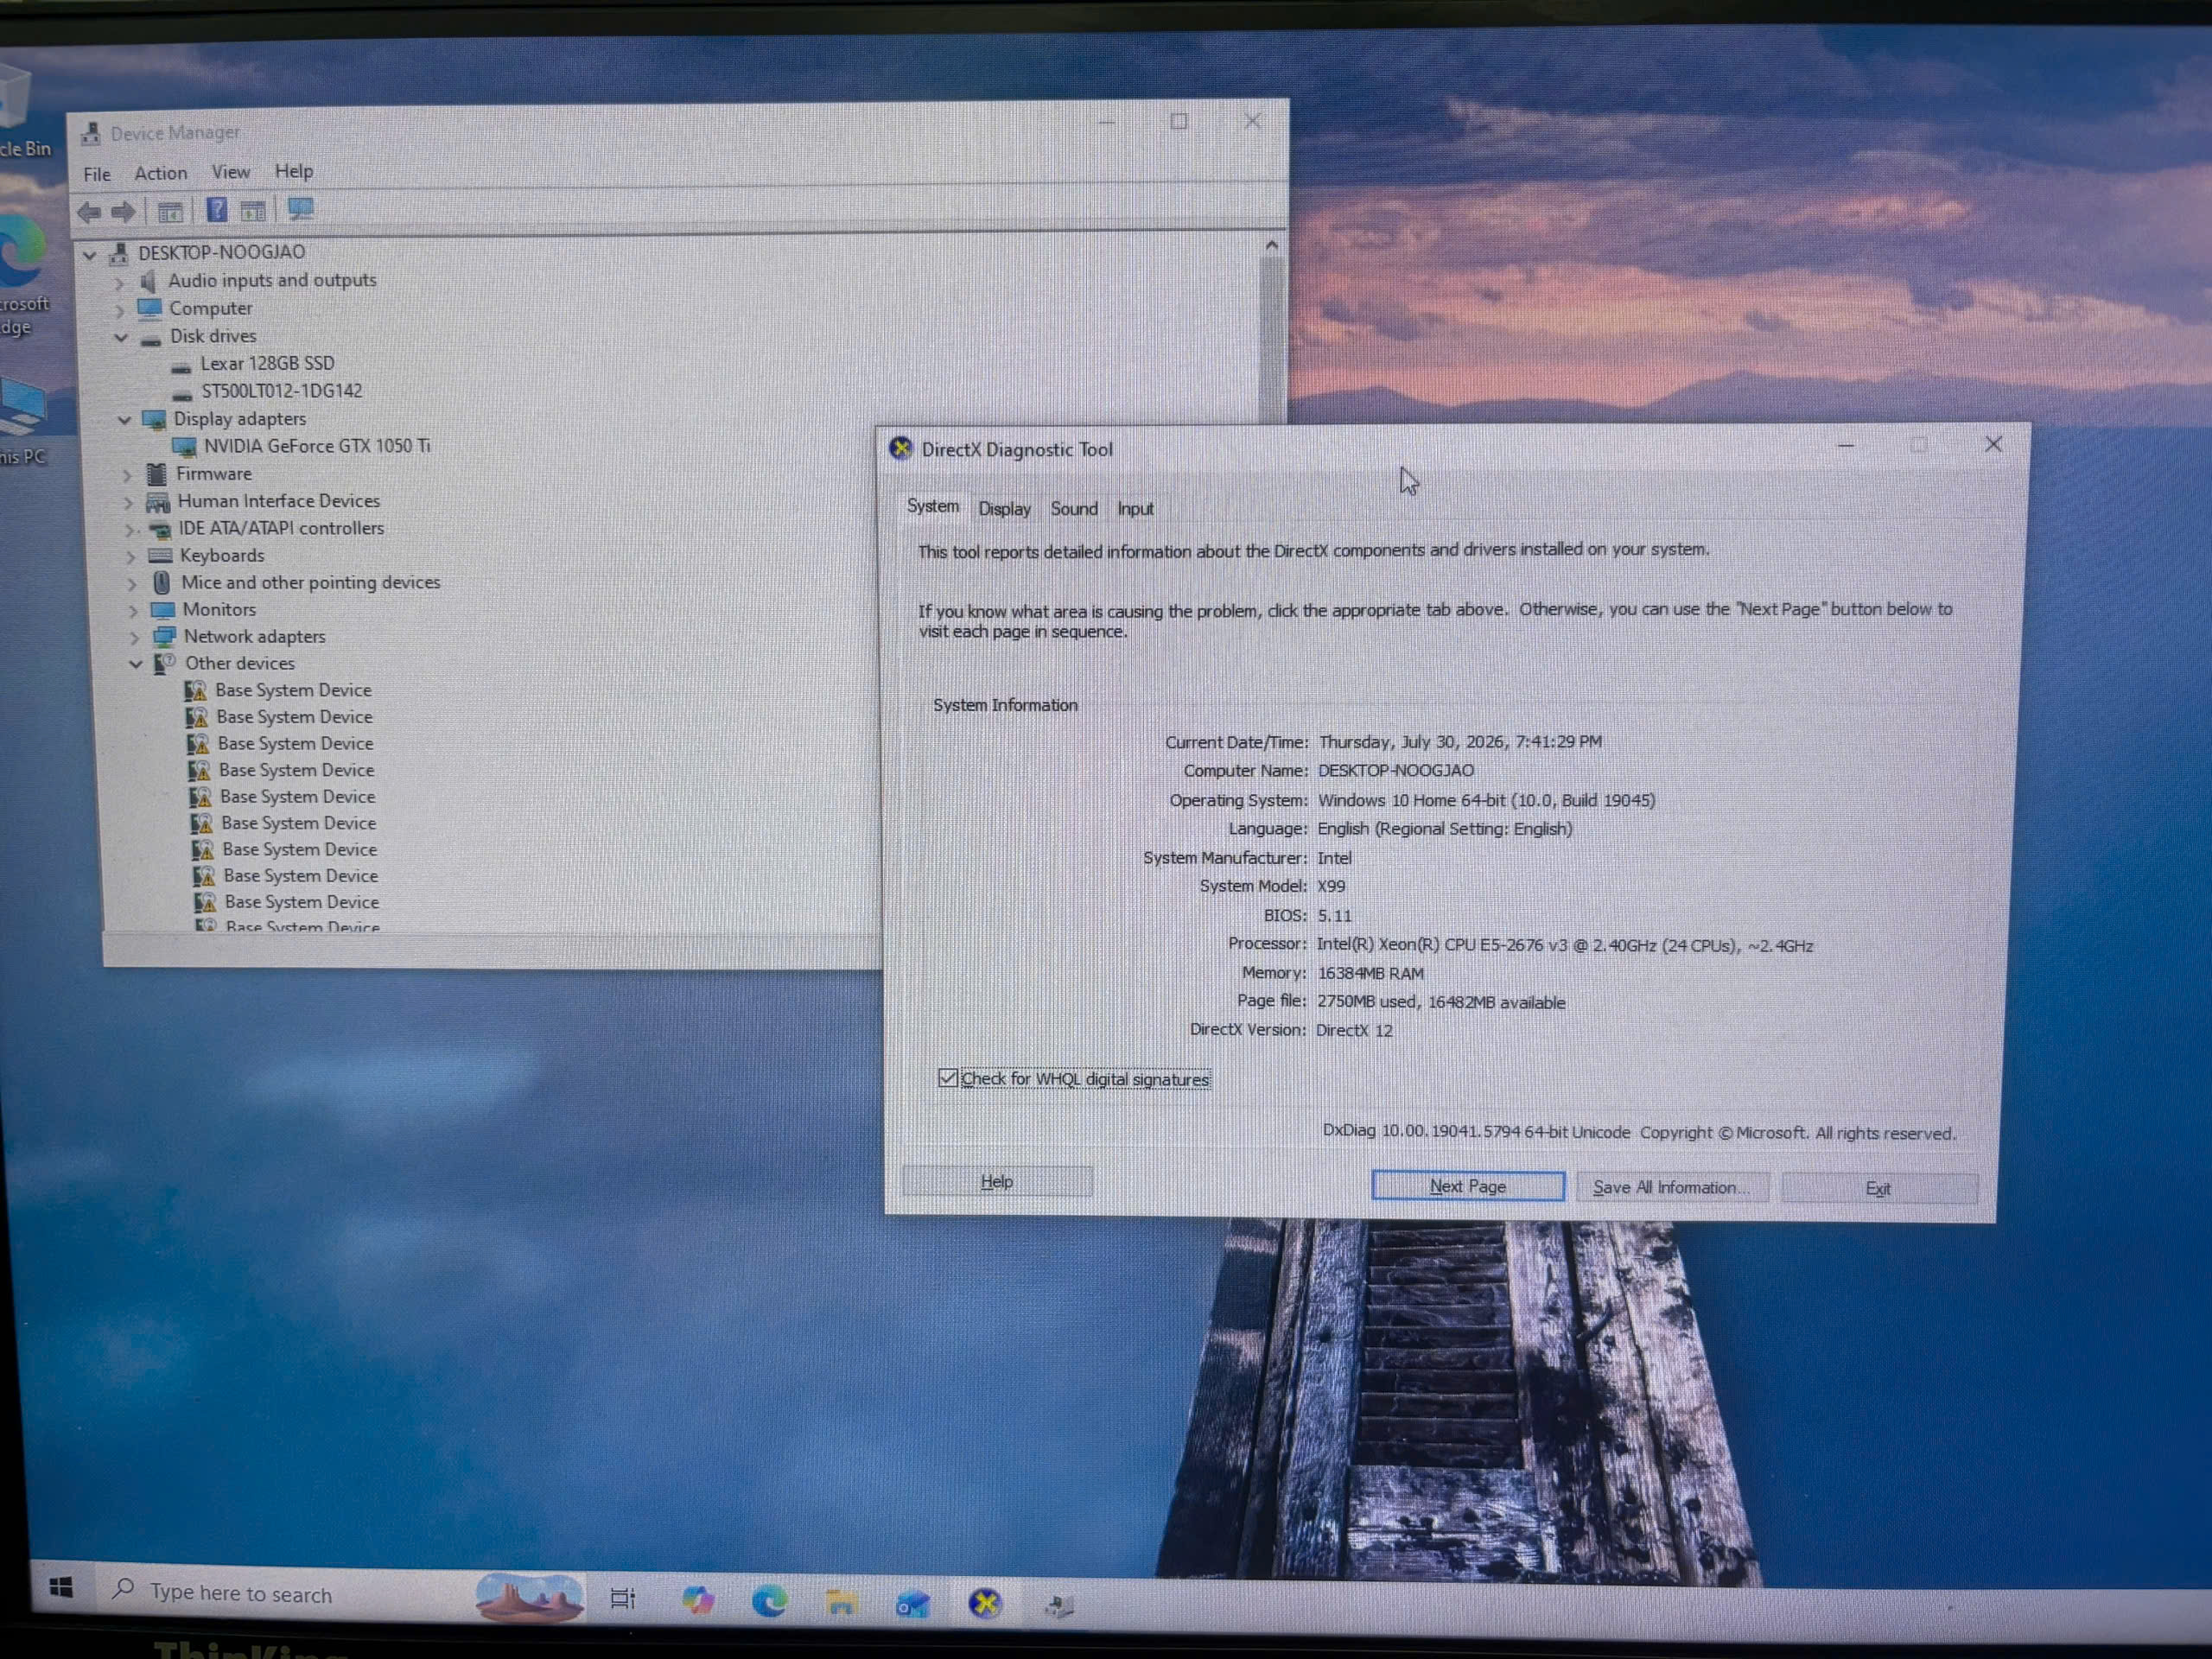
Task: Collapse the Other devices category
Action: pyautogui.click(x=136, y=664)
